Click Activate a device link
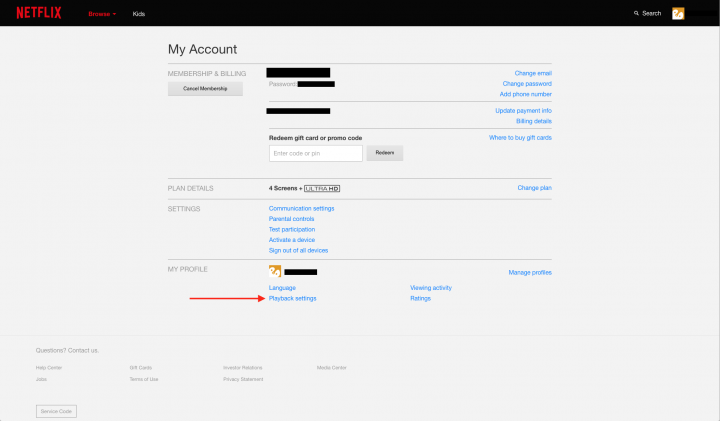 click(x=292, y=240)
